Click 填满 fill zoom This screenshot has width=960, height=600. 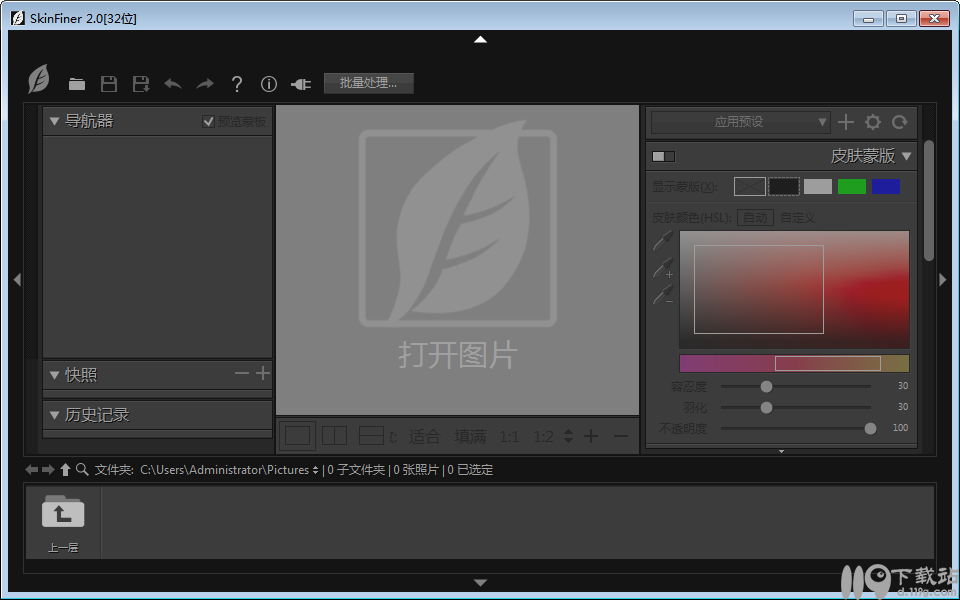[470, 437]
